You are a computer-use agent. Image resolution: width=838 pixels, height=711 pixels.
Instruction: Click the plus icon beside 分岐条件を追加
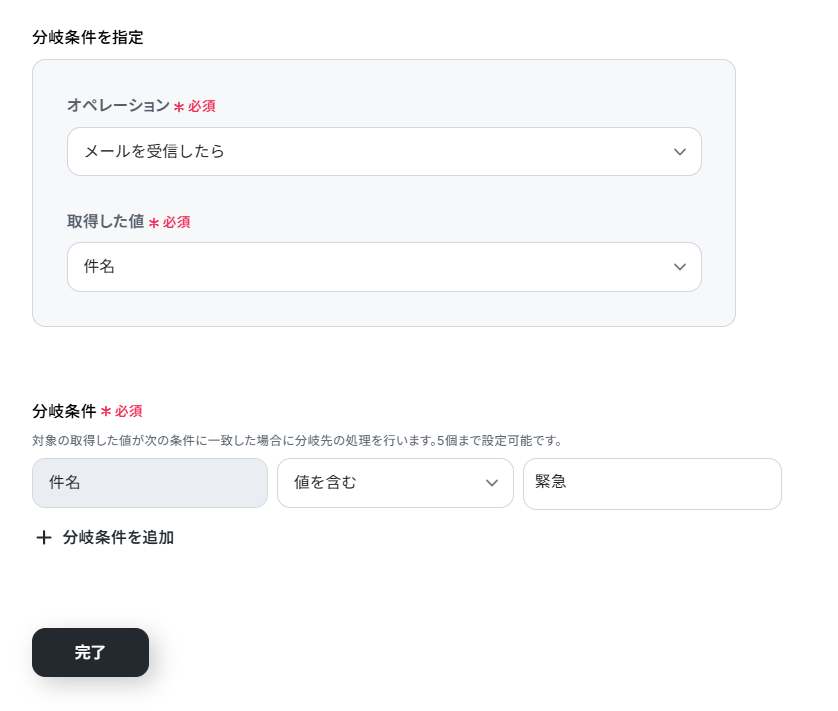pos(44,537)
